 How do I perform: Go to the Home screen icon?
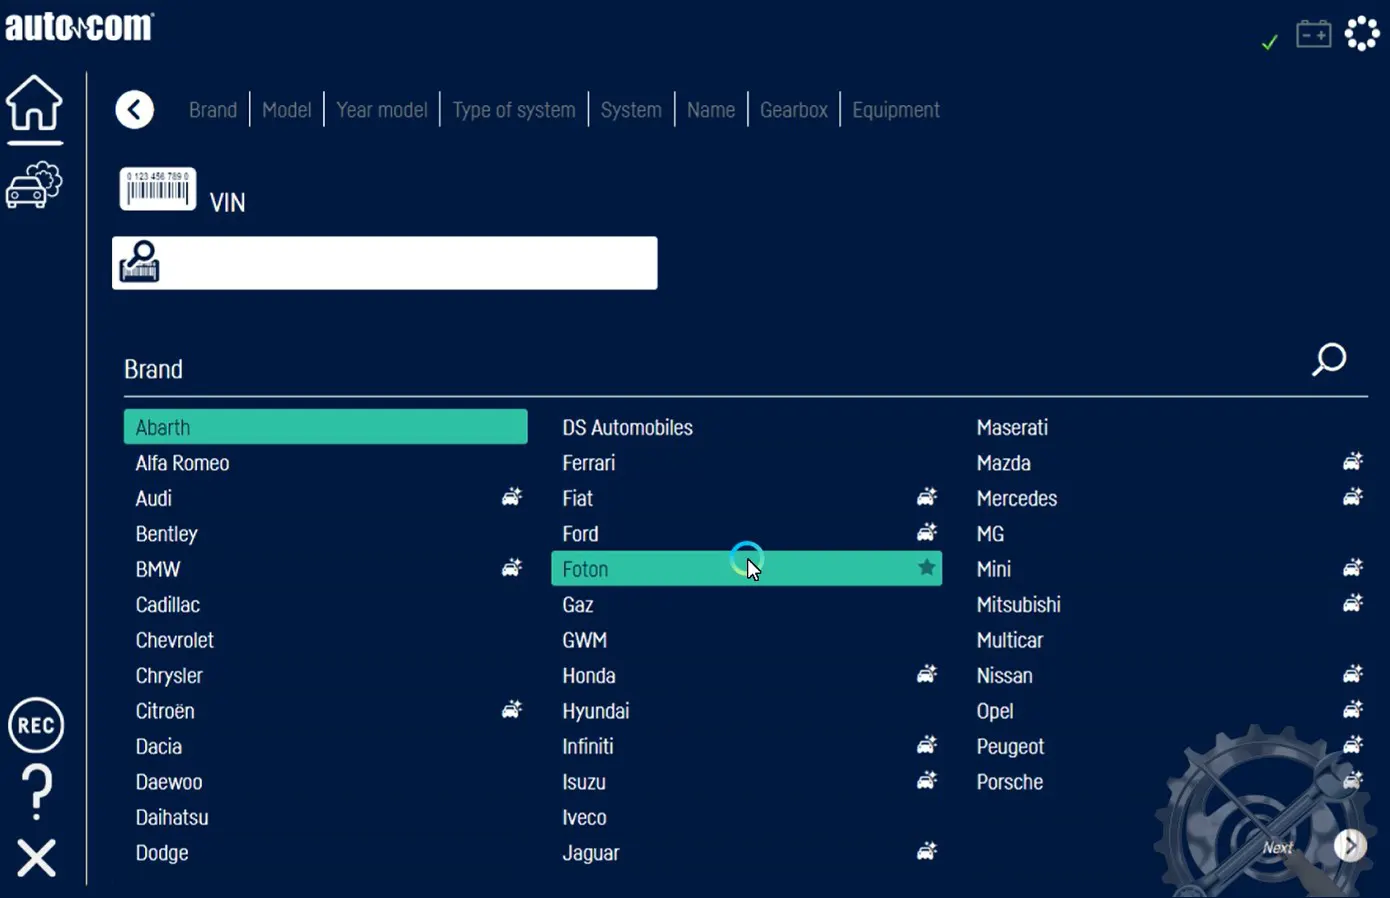[35, 104]
